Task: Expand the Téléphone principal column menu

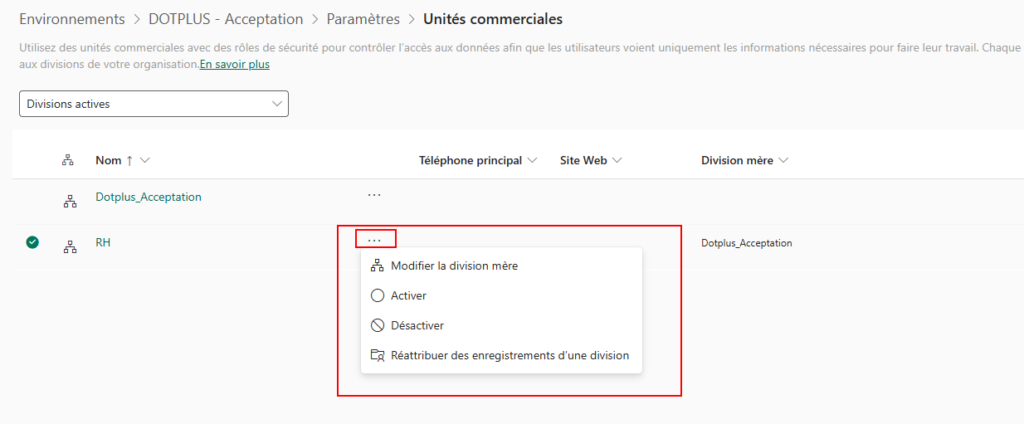Action: pos(531,160)
